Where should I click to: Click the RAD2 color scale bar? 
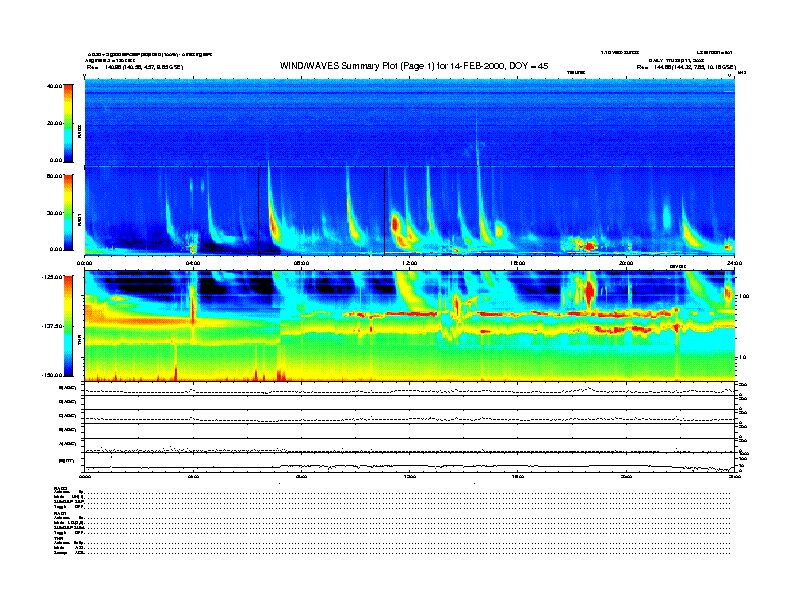point(68,123)
